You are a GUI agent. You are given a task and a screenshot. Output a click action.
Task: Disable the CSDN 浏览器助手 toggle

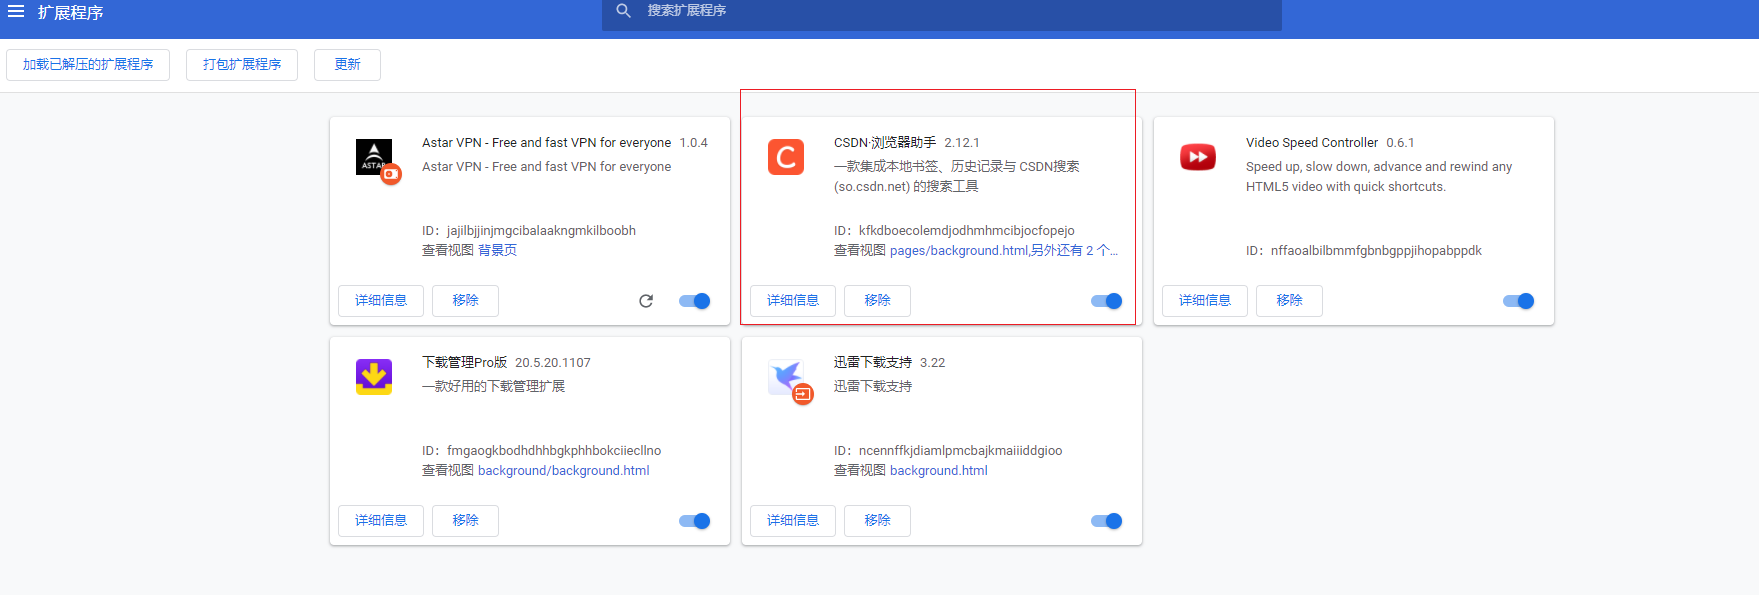tap(1107, 301)
